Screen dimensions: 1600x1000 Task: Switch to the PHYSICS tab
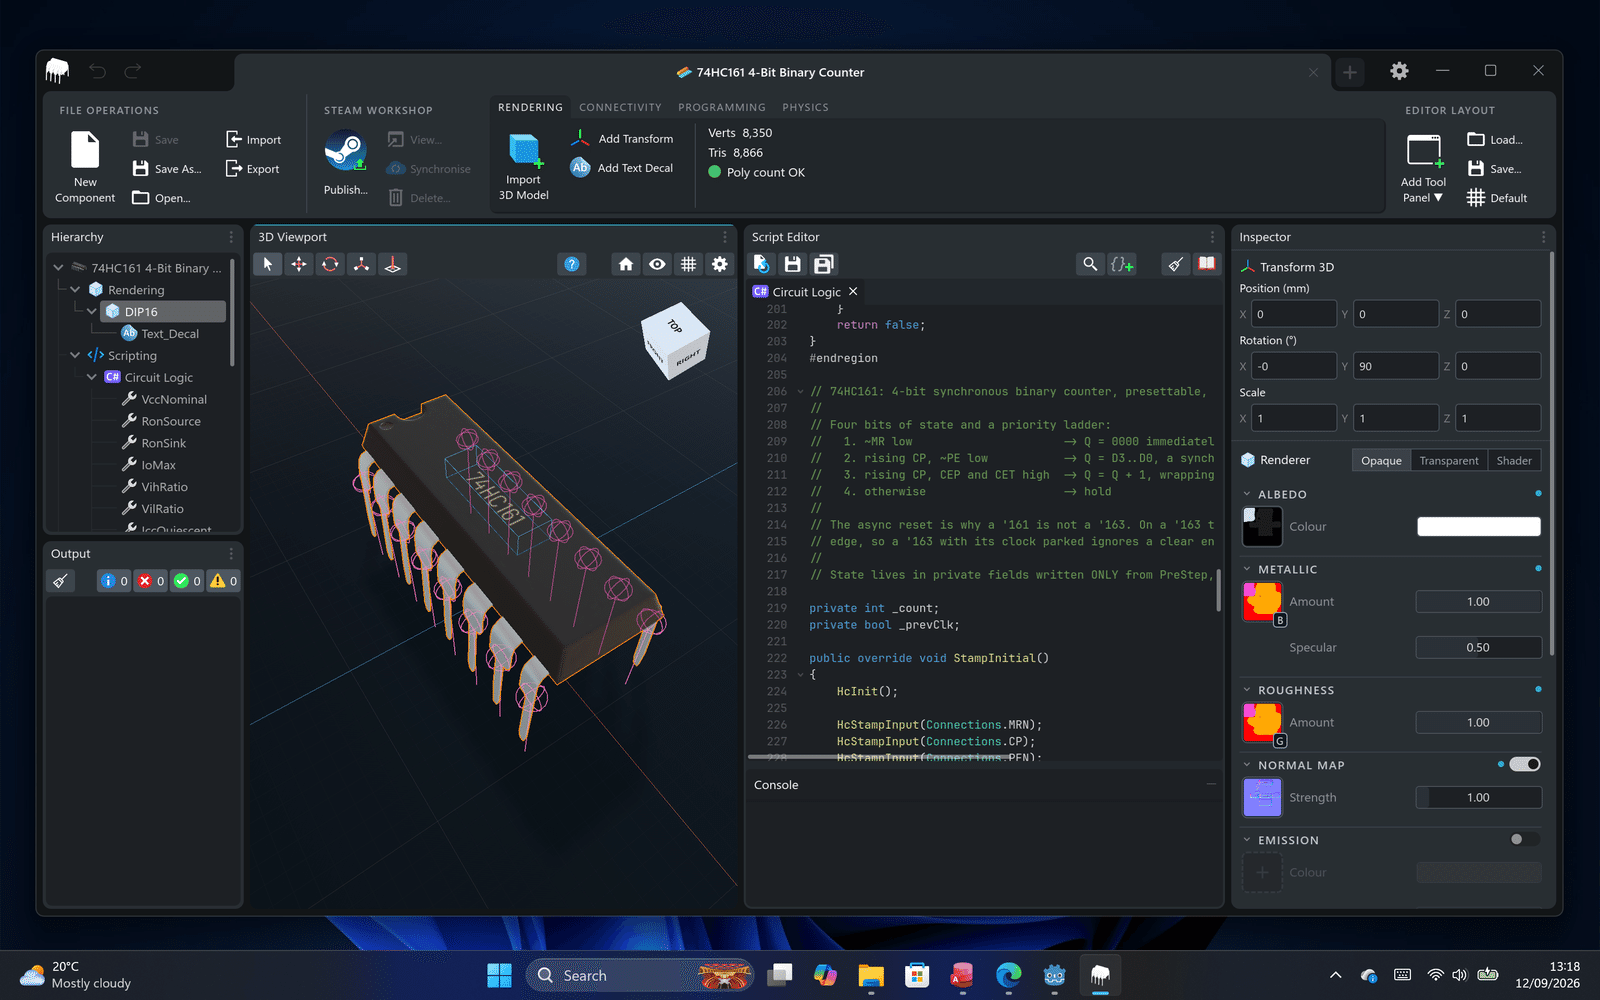(x=805, y=107)
